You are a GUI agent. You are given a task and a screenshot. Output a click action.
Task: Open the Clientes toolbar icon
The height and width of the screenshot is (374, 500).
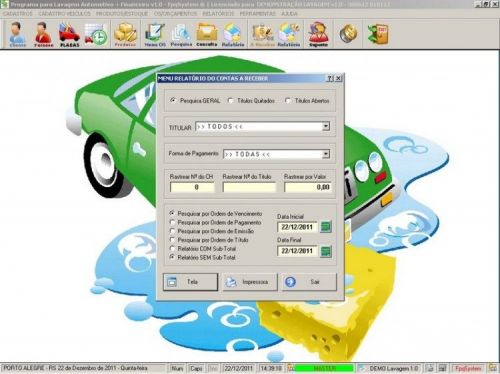pyautogui.click(x=17, y=34)
